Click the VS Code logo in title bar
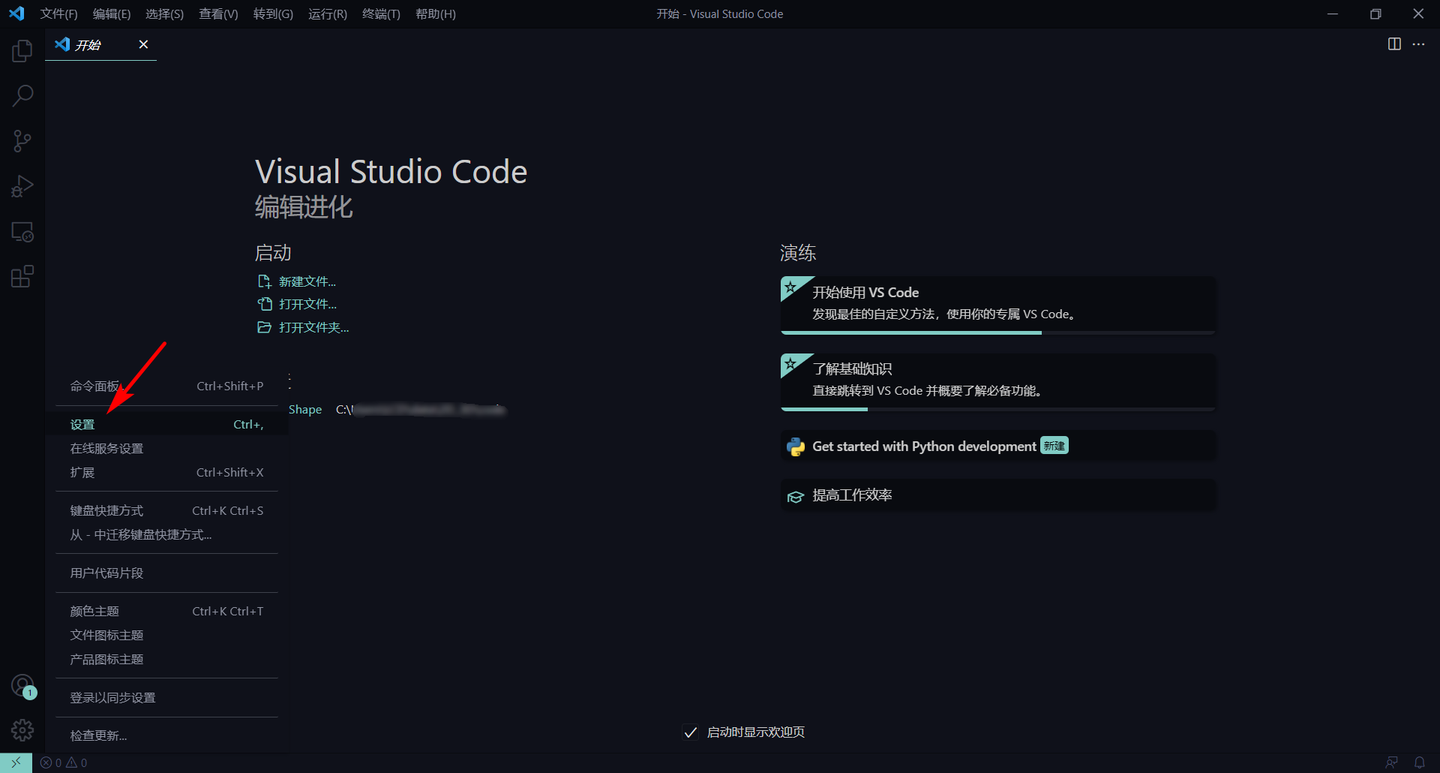The height and width of the screenshot is (773, 1440). (x=16, y=14)
